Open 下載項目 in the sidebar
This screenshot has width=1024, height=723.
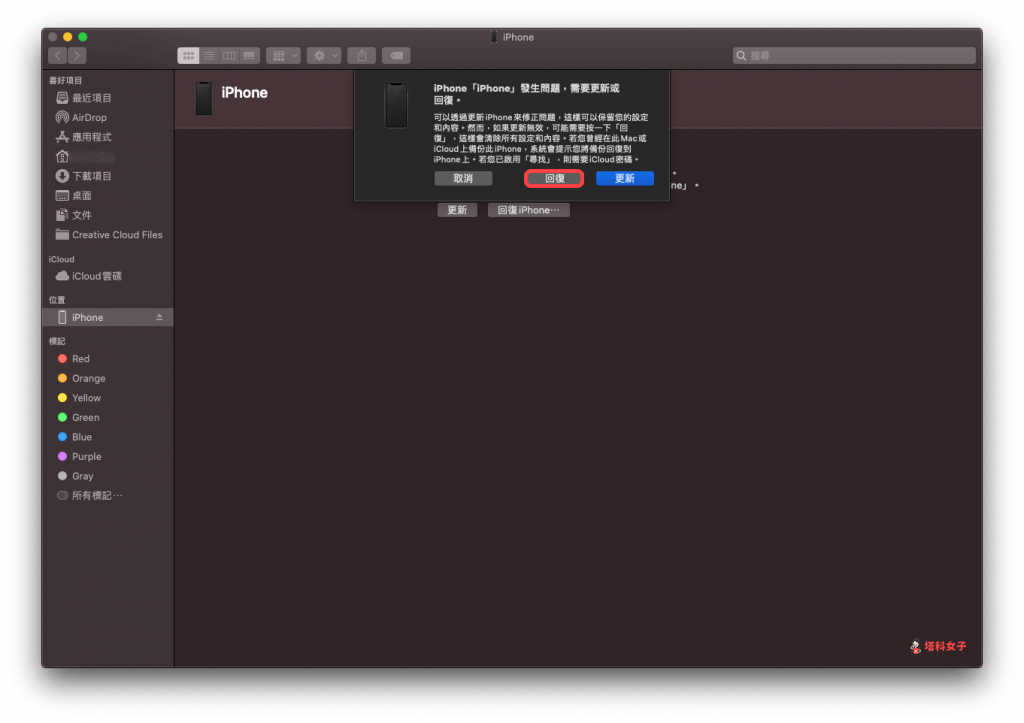(x=108, y=176)
